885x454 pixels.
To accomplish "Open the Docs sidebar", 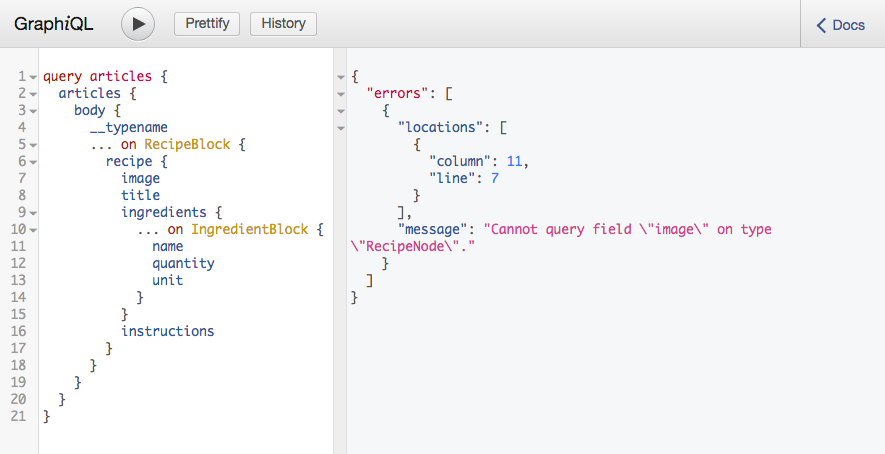I will 841,25.
